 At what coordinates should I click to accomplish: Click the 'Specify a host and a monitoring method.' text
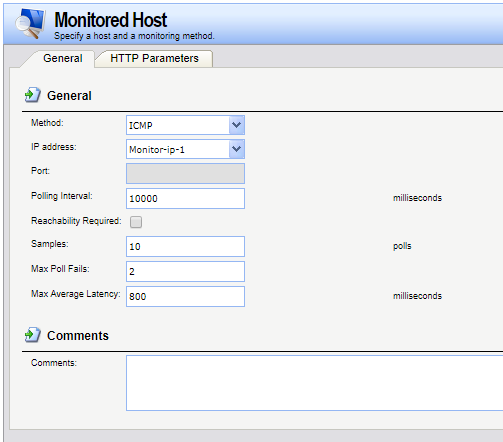[134, 36]
